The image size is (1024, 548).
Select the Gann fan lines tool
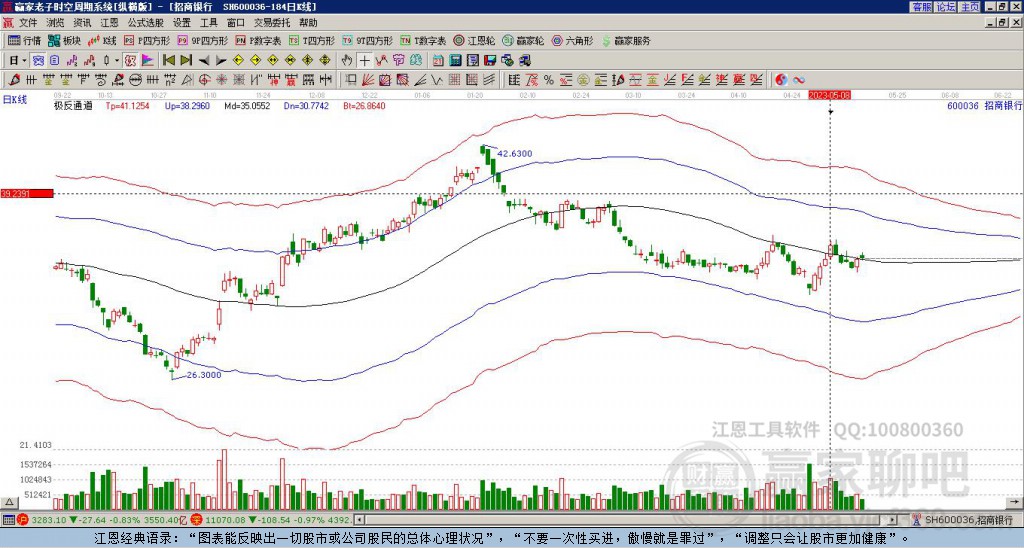(x=368, y=80)
